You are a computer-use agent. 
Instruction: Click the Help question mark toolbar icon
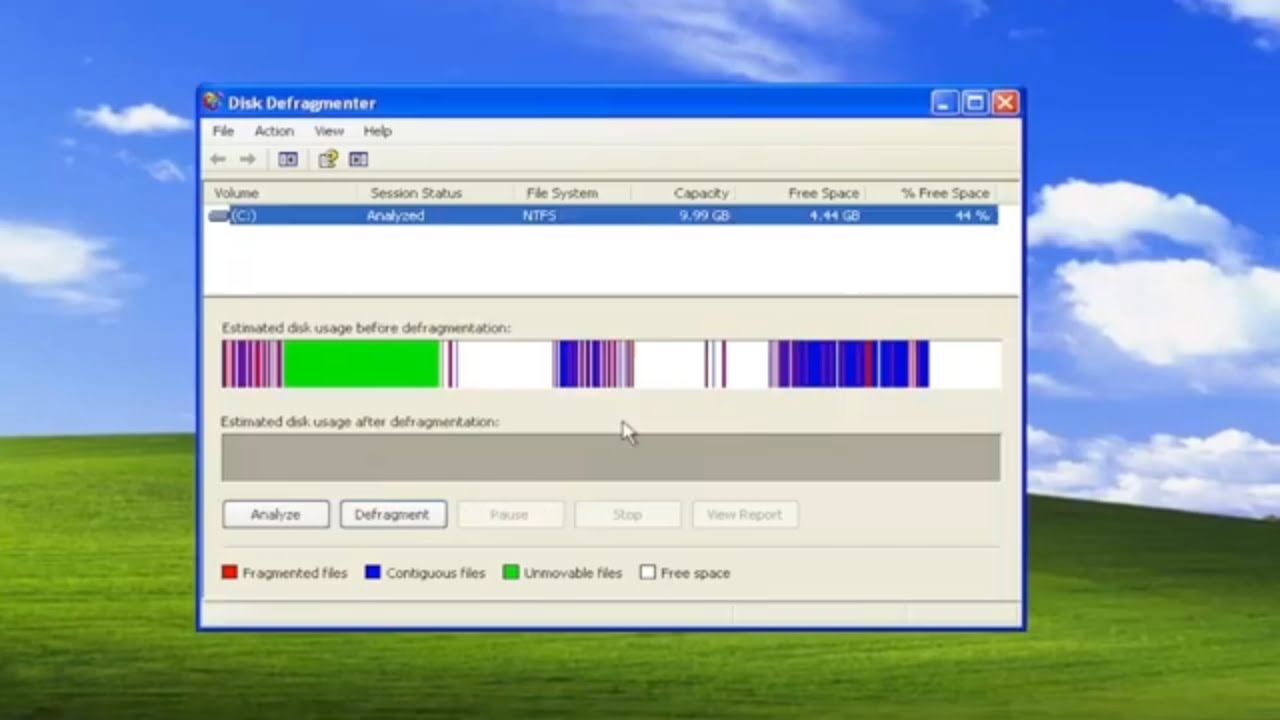tap(327, 159)
